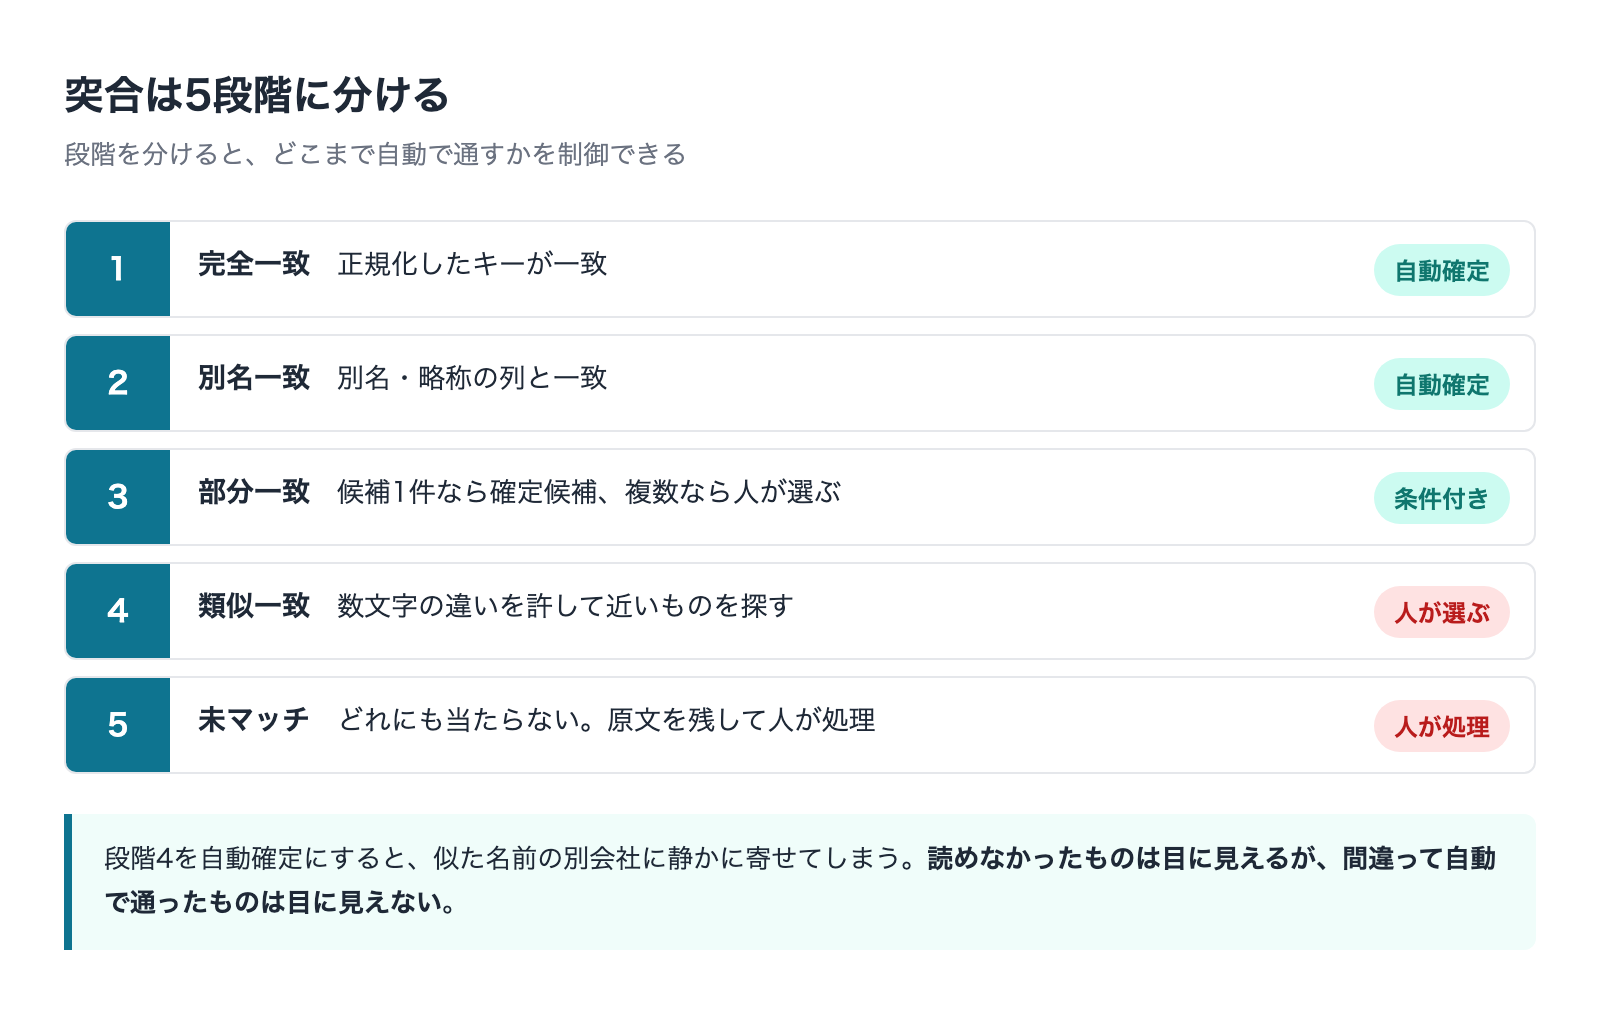Select the 部分一致 row label

(254, 492)
